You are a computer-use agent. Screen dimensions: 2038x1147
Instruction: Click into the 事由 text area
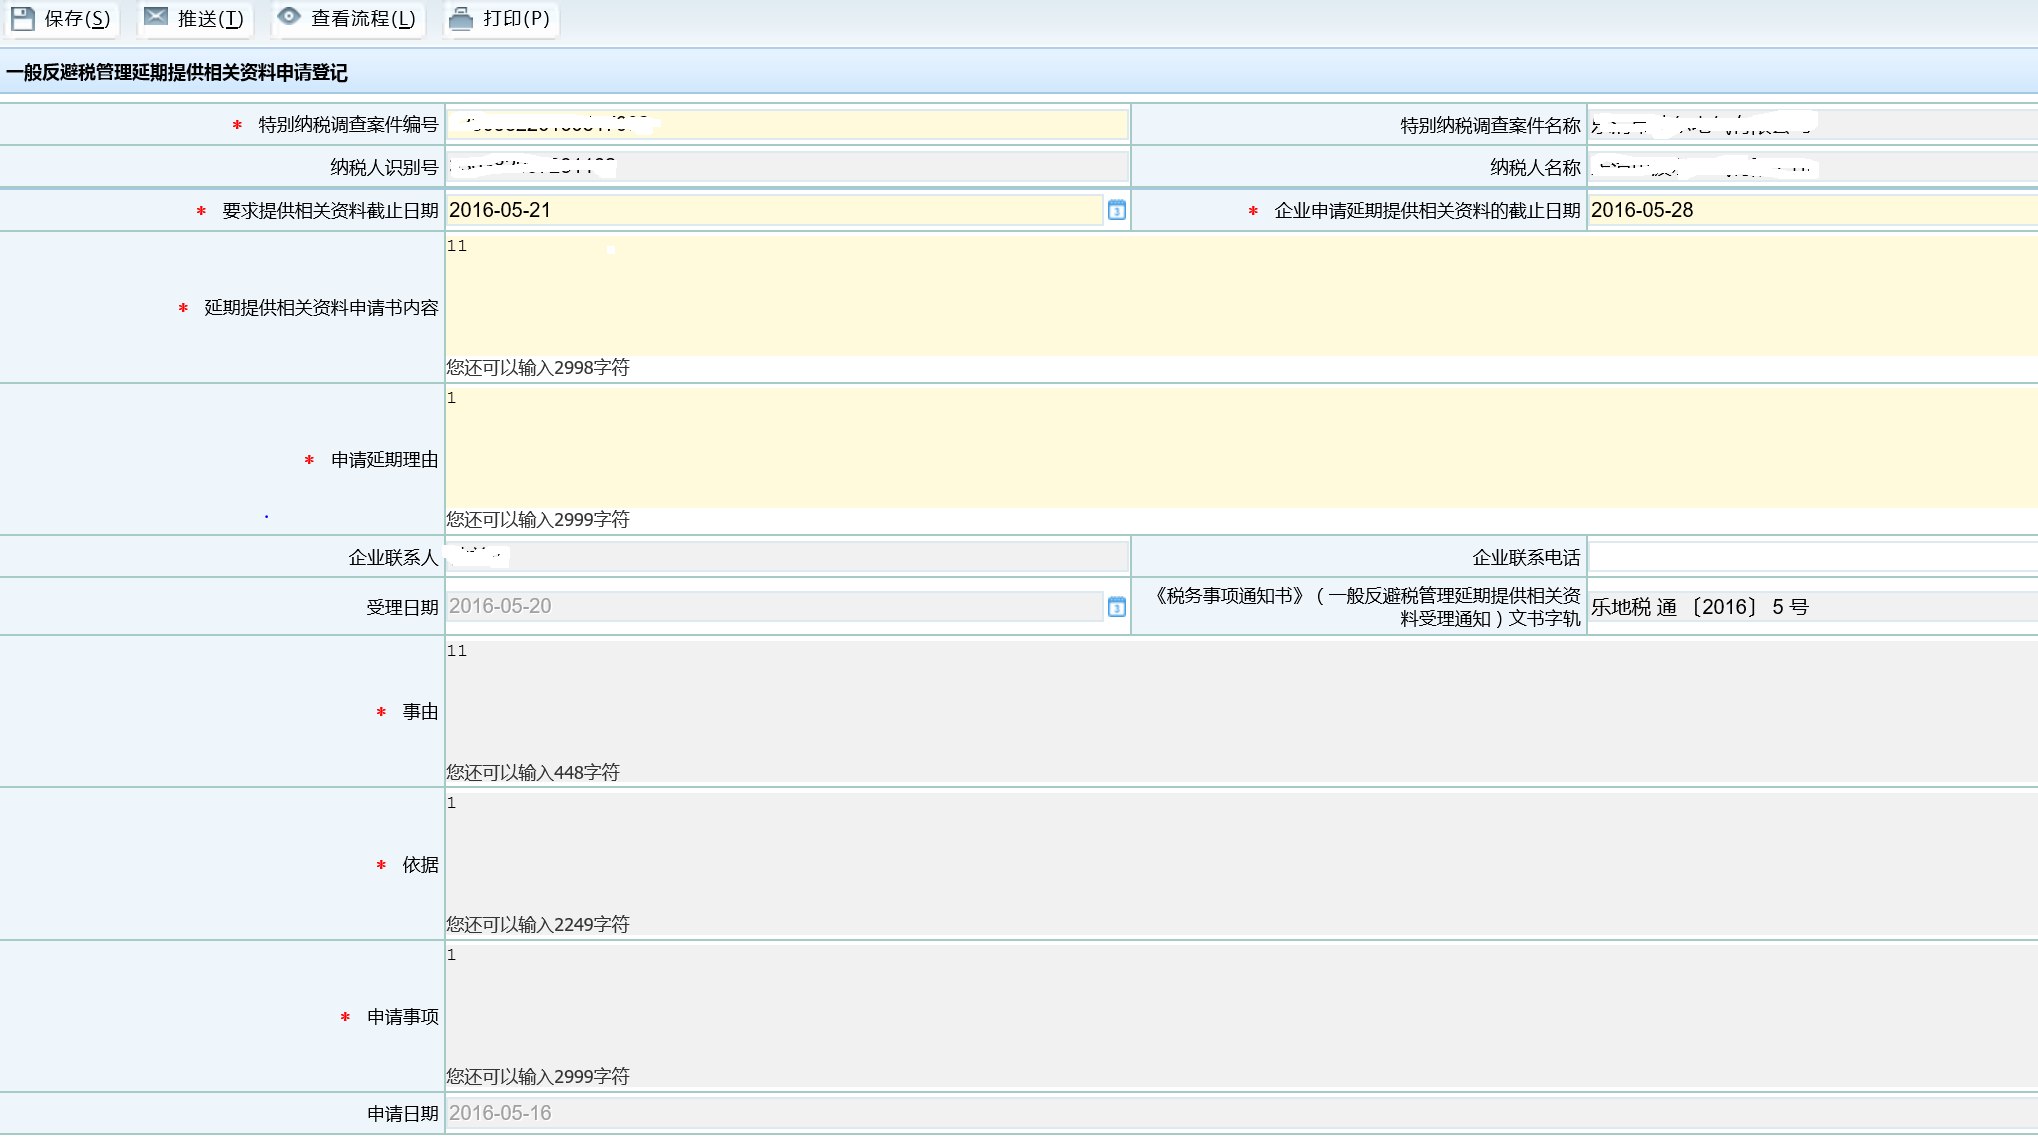pos(1241,700)
